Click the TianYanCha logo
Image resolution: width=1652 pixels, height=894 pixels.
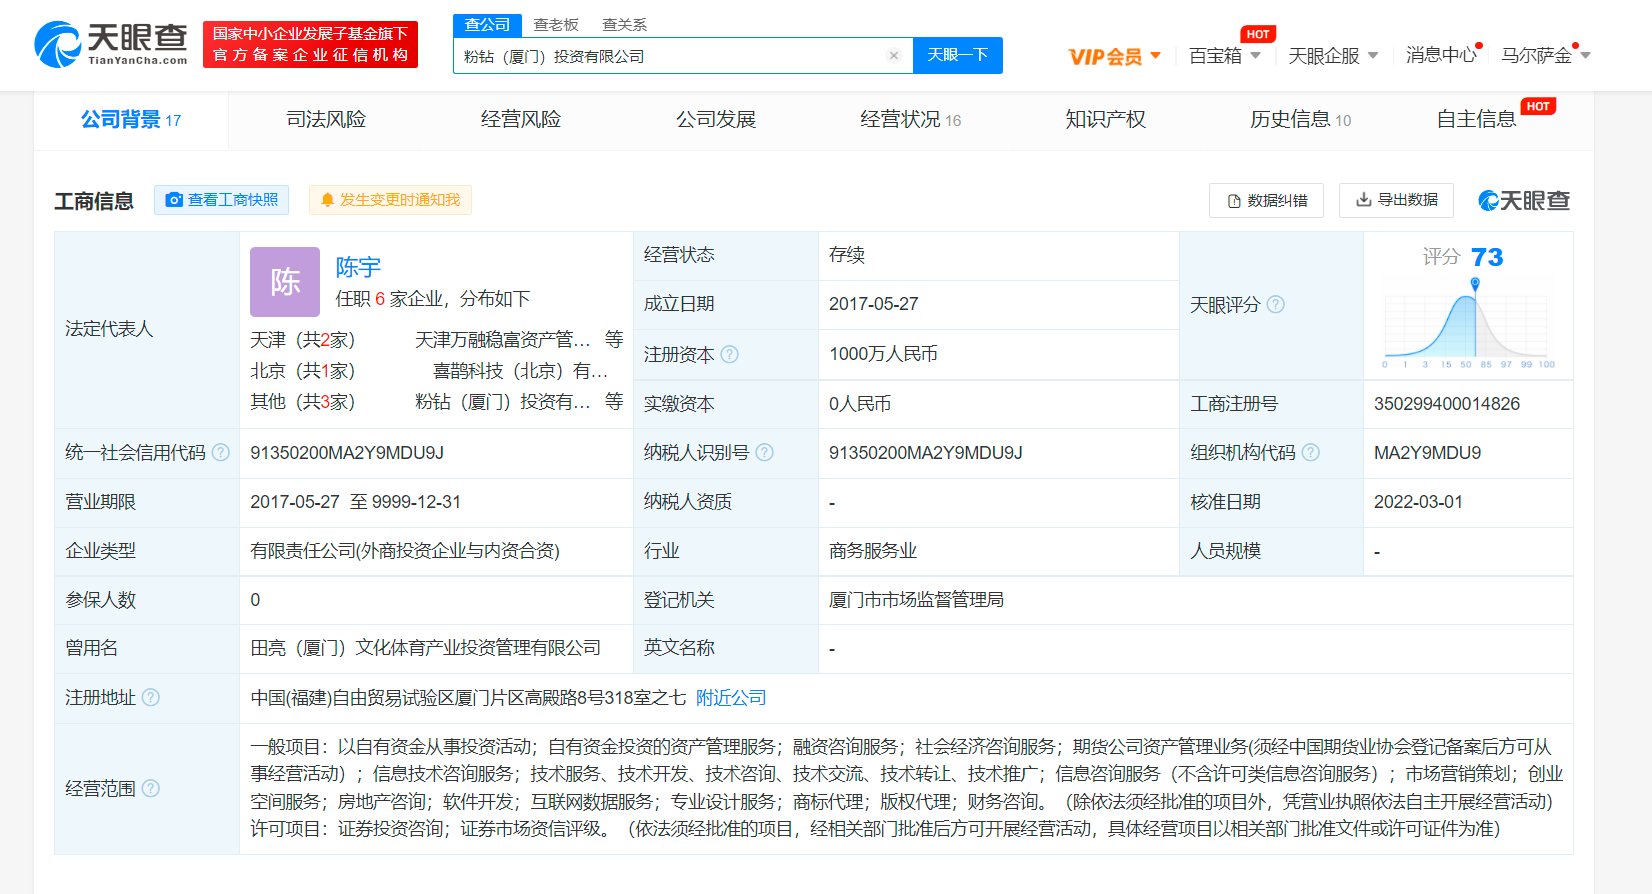[111, 44]
